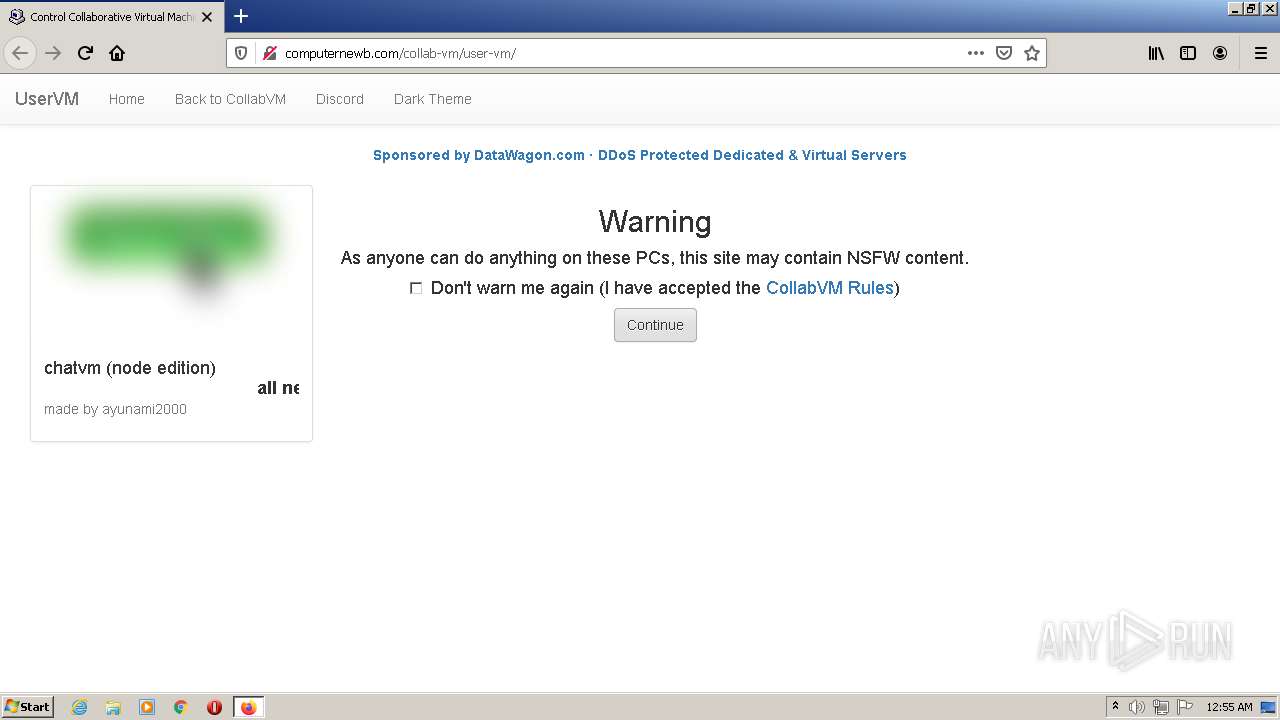Open the network status tray icon
The image size is (1280, 720).
pyautogui.click(x=1161, y=707)
